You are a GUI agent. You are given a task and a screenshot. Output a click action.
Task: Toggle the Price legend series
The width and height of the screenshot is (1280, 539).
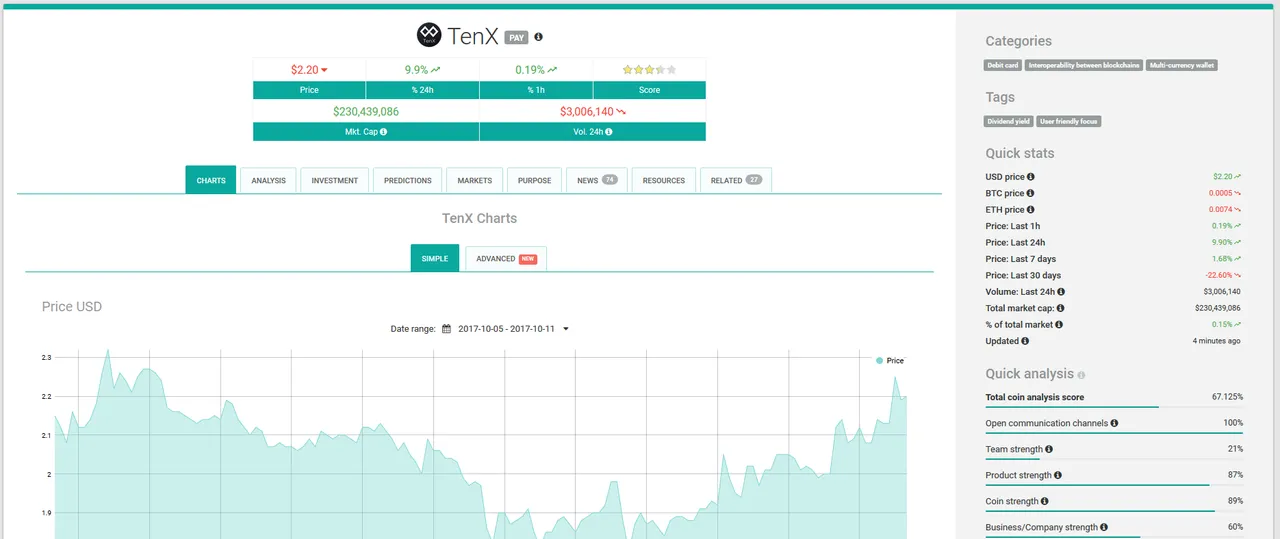889,360
